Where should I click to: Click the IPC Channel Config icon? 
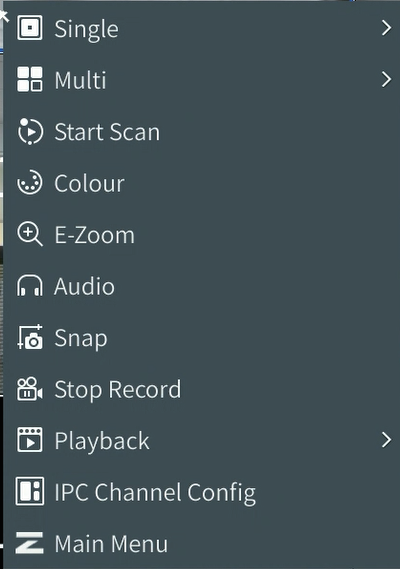click(x=30, y=491)
